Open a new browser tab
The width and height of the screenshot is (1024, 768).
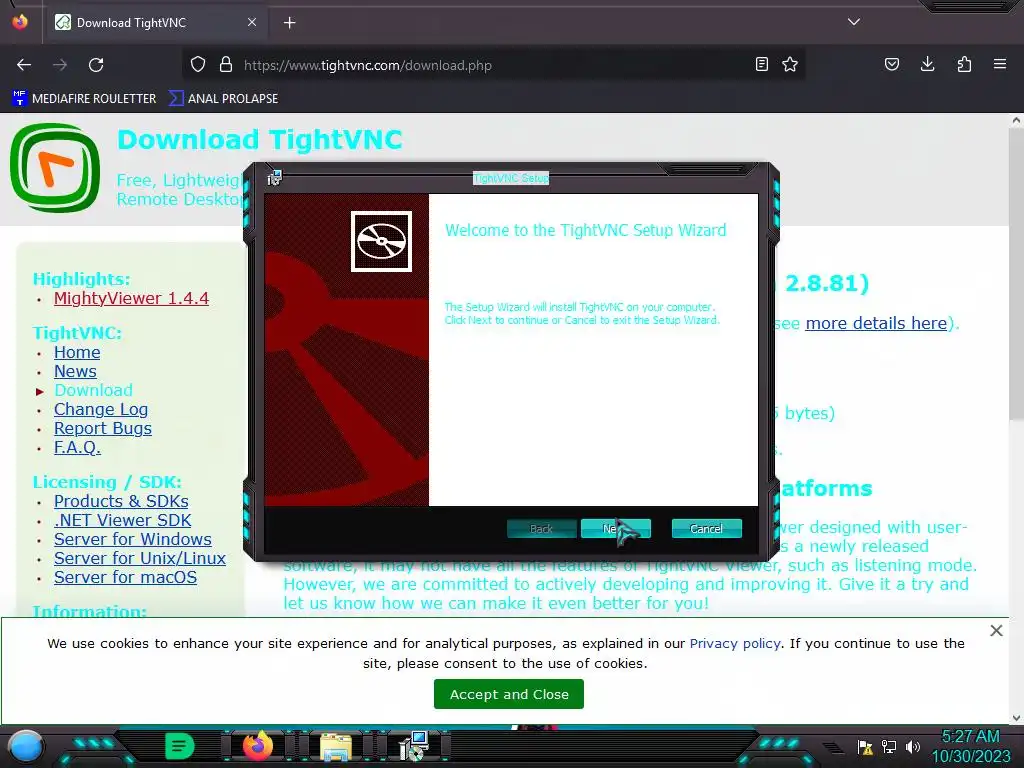289,23
